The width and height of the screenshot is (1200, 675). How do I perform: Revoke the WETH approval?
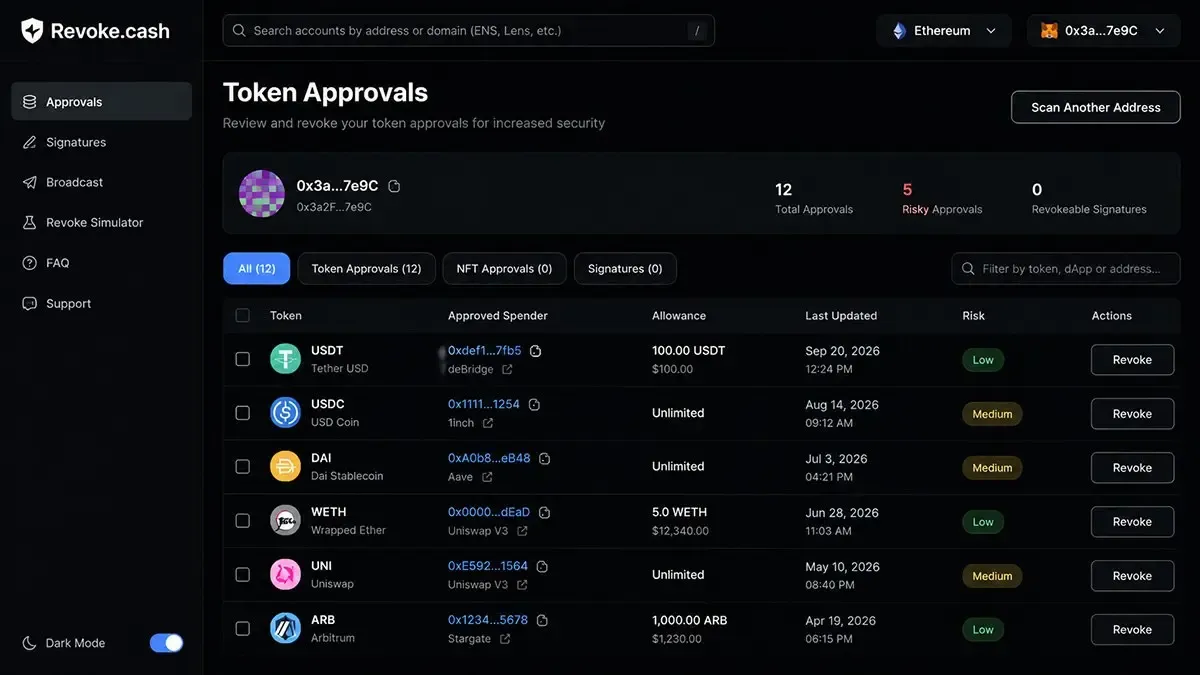pos(1132,522)
